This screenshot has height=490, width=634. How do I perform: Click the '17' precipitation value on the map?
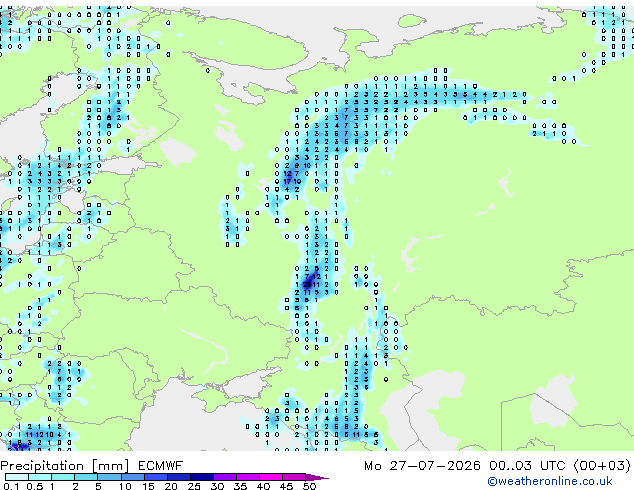click(287, 182)
